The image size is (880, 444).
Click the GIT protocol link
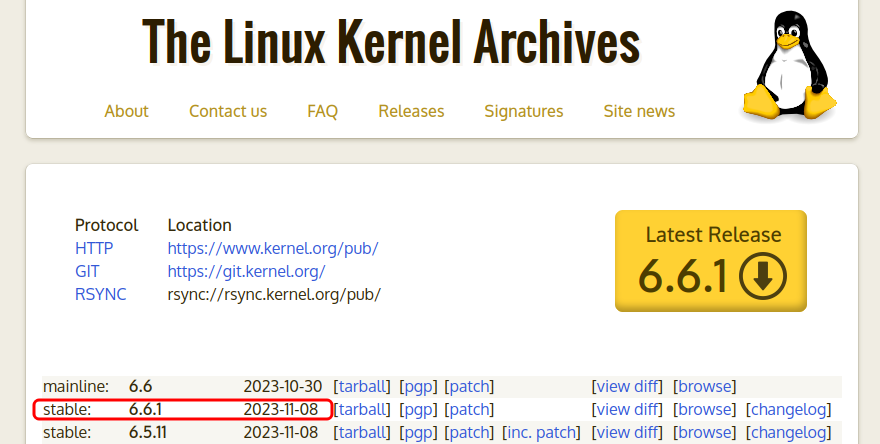[x=87, y=271]
